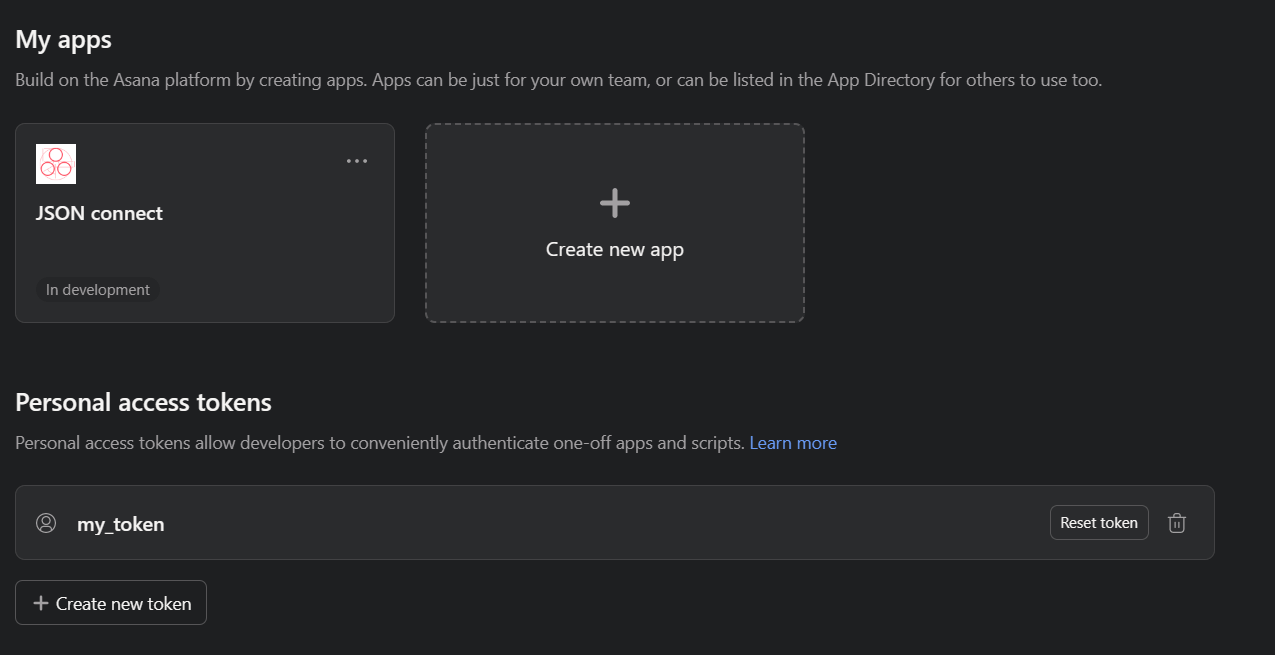1275x655 pixels.
Task: Click Create new token
Action: [110, 602]
